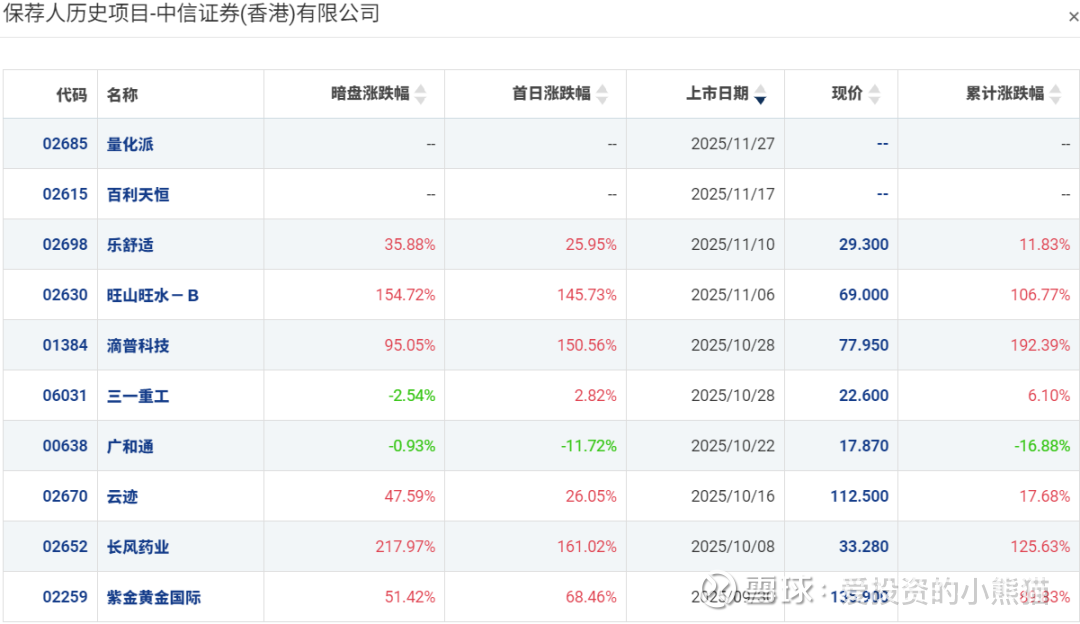Select price 77.950

(864, 345)
